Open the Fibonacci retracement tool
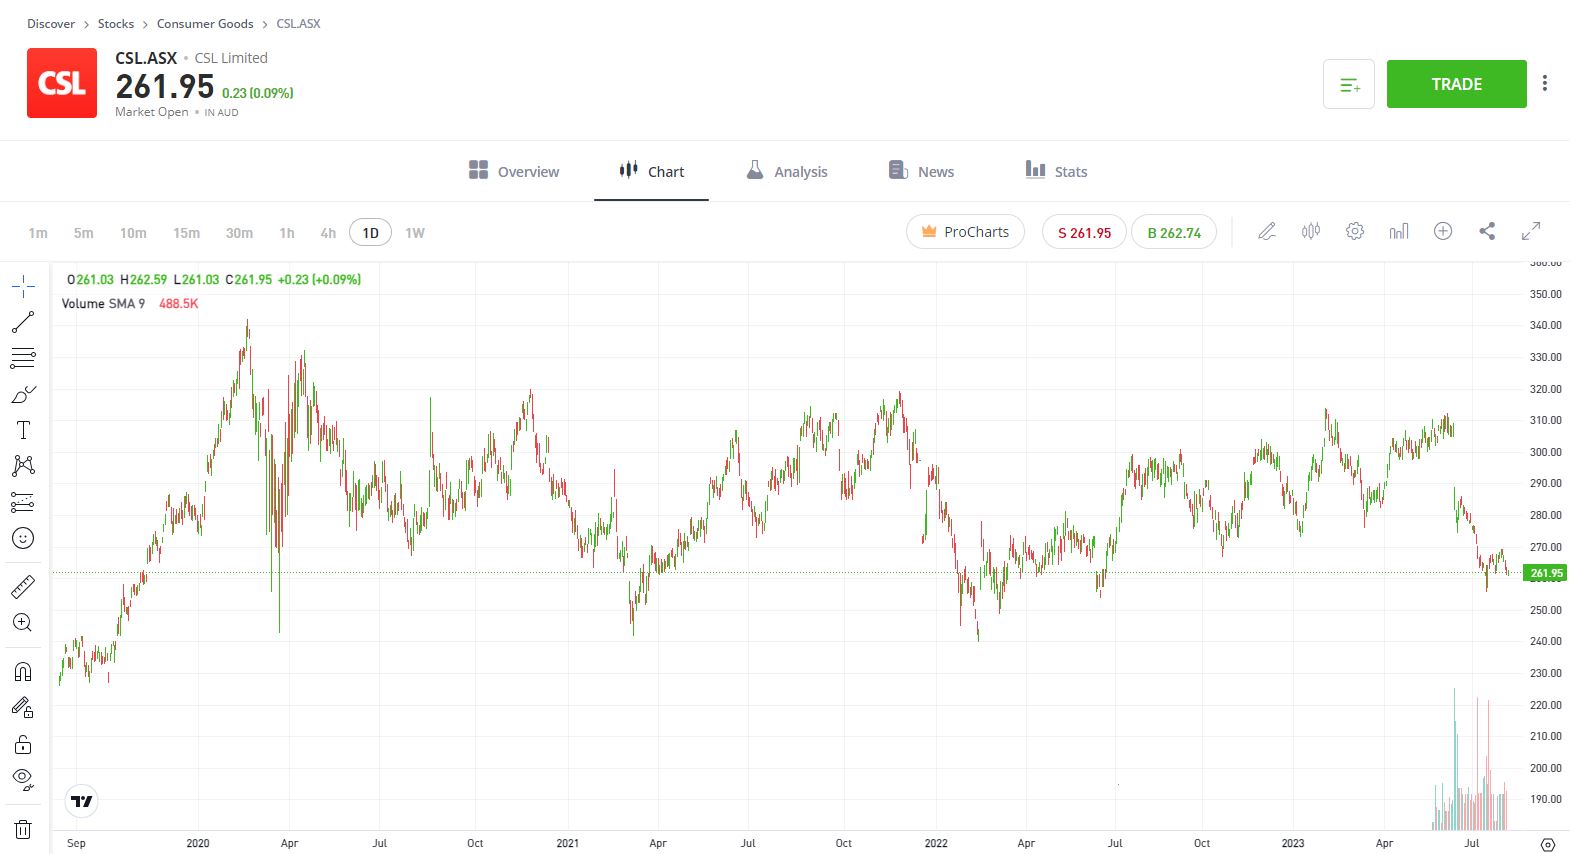1570x854 pixels. 23,358
